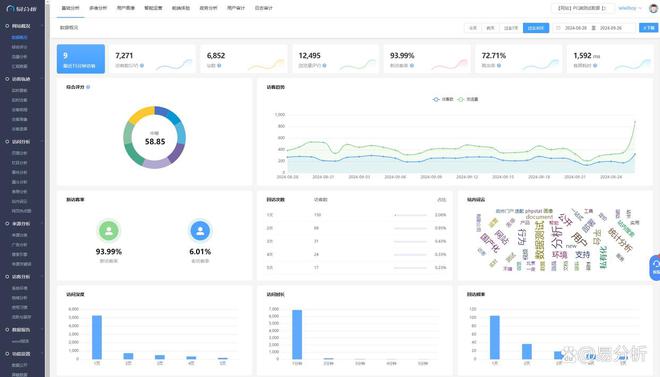Collapse the 来源分析 sidebar group chevron

click(x=42, y=224)
